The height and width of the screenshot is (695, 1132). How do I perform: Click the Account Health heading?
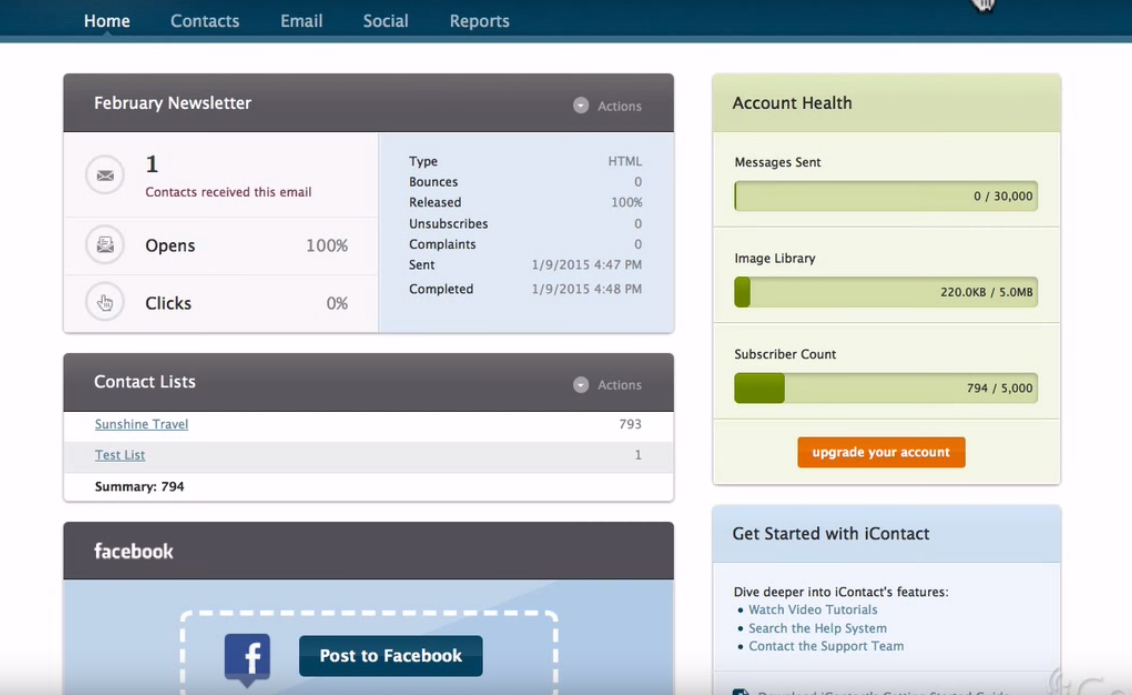[x=792, y=103]
